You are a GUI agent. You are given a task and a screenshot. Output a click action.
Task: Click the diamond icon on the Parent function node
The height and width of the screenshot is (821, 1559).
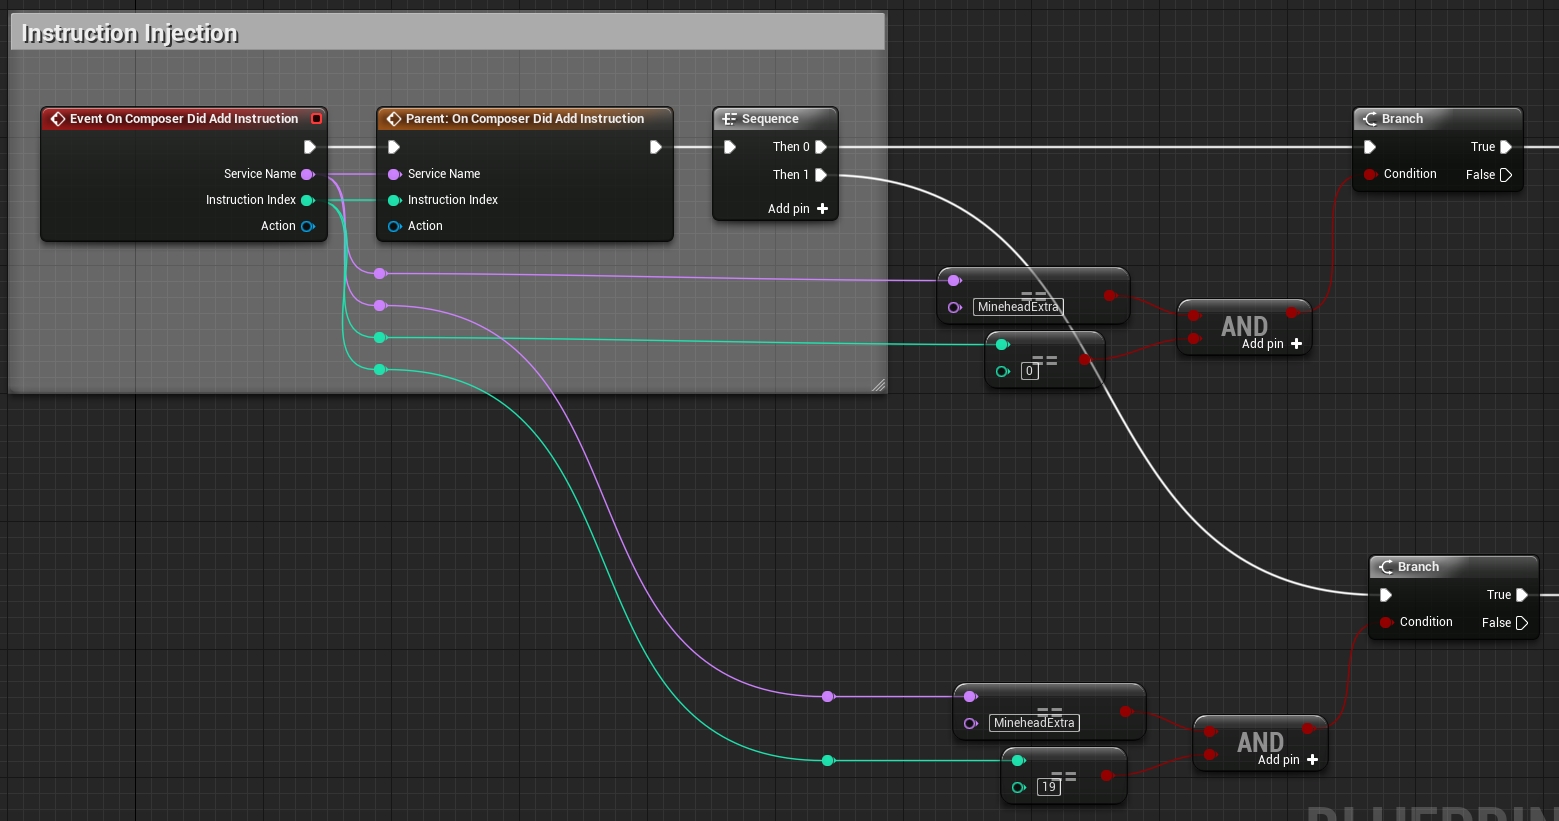pos(392,118)
